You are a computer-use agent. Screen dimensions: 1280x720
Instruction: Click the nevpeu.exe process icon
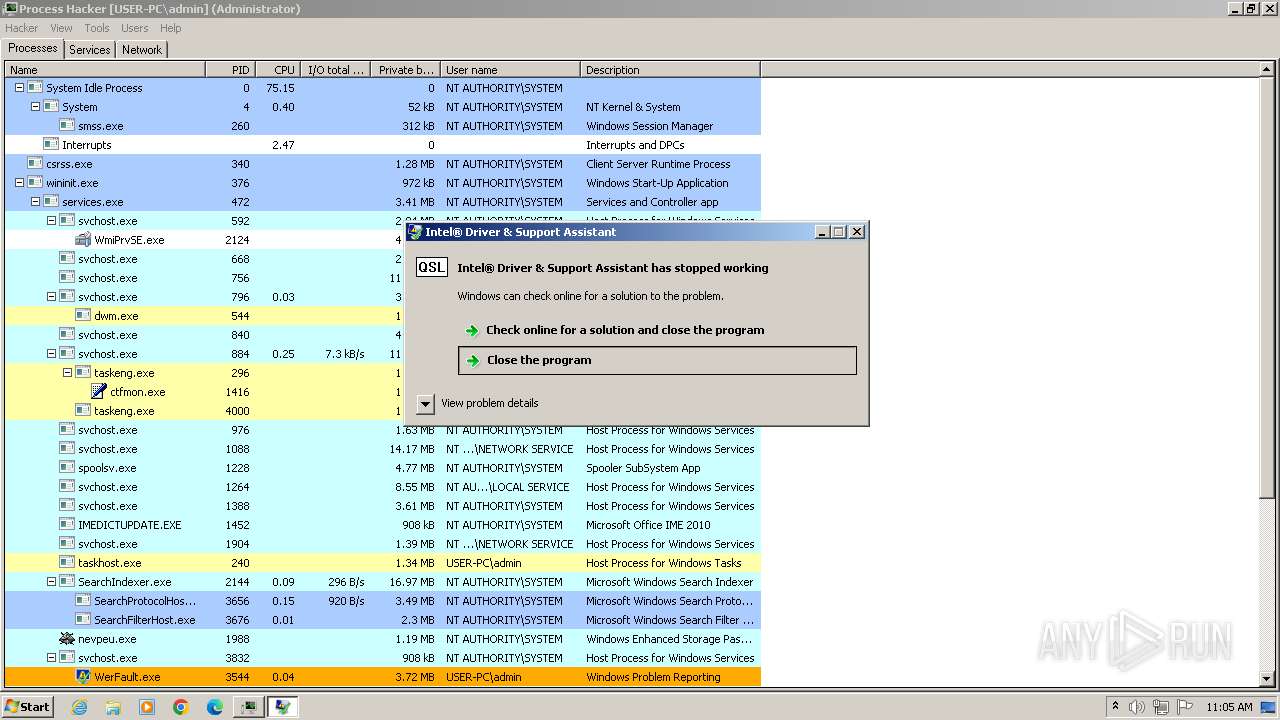click(67, 639)
